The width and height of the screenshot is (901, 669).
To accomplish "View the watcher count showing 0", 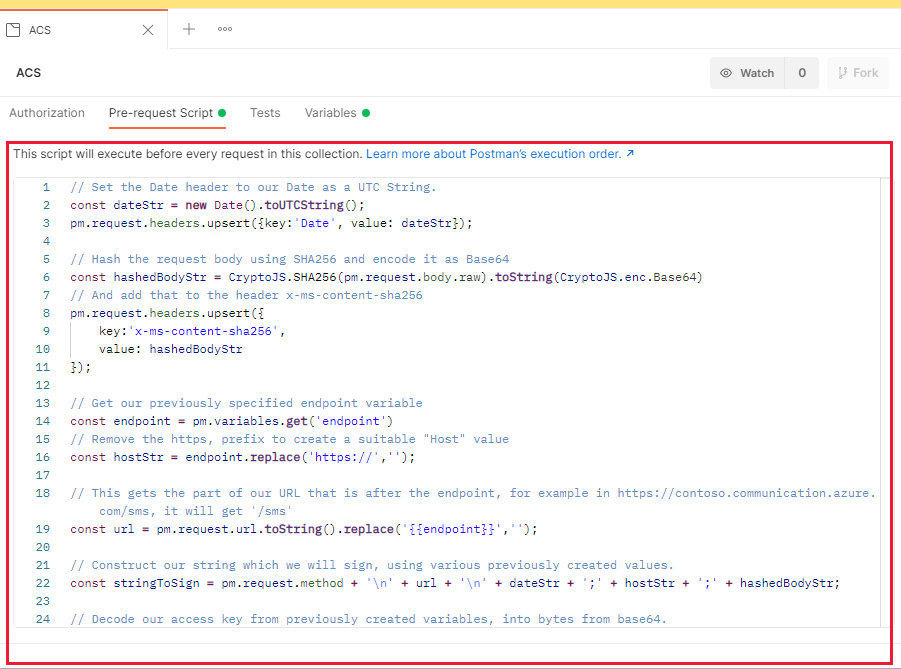I will pyautogui.click(x=804, y=73).
